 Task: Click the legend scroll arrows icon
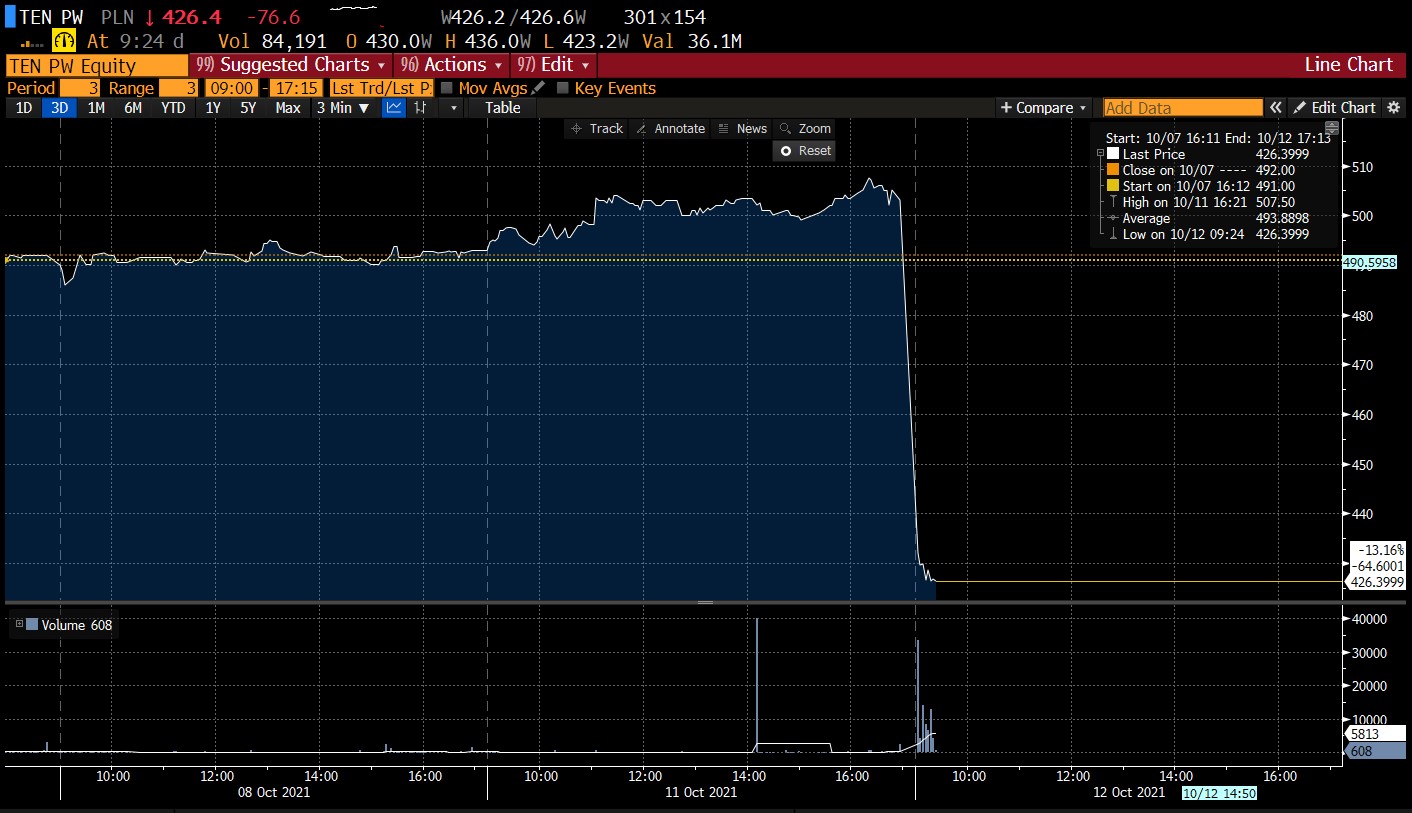(1331, 128)
